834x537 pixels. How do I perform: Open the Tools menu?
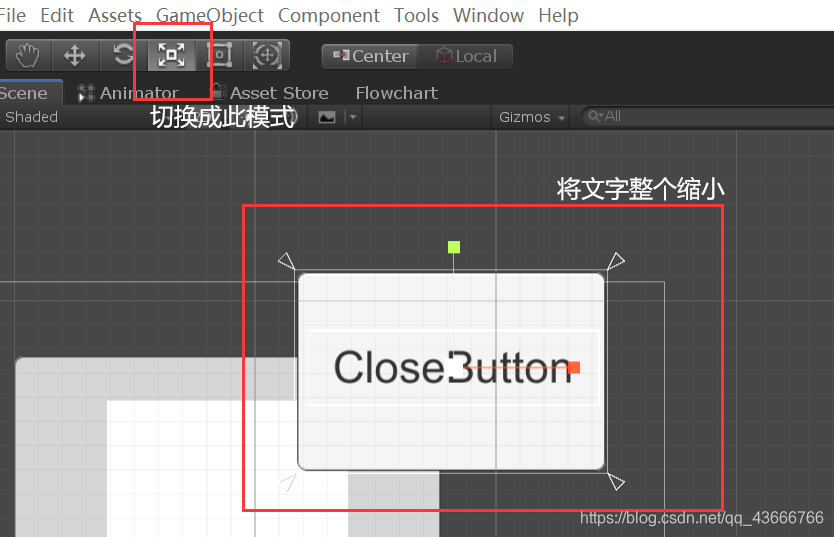[416, 15]
